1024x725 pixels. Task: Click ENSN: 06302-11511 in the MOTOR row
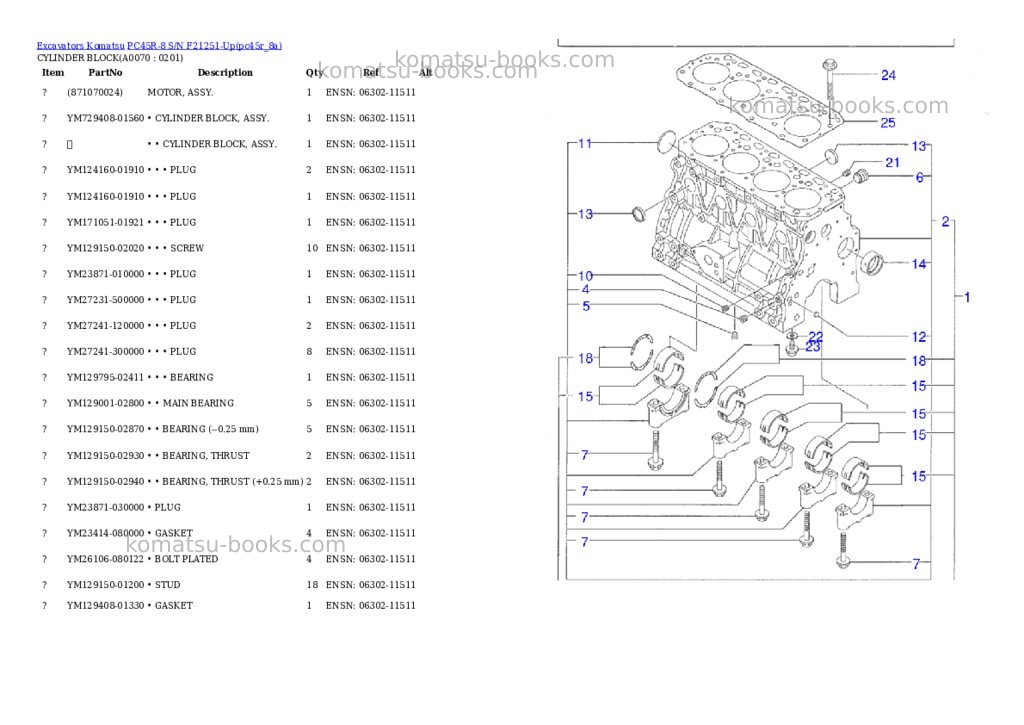(370, 93)
